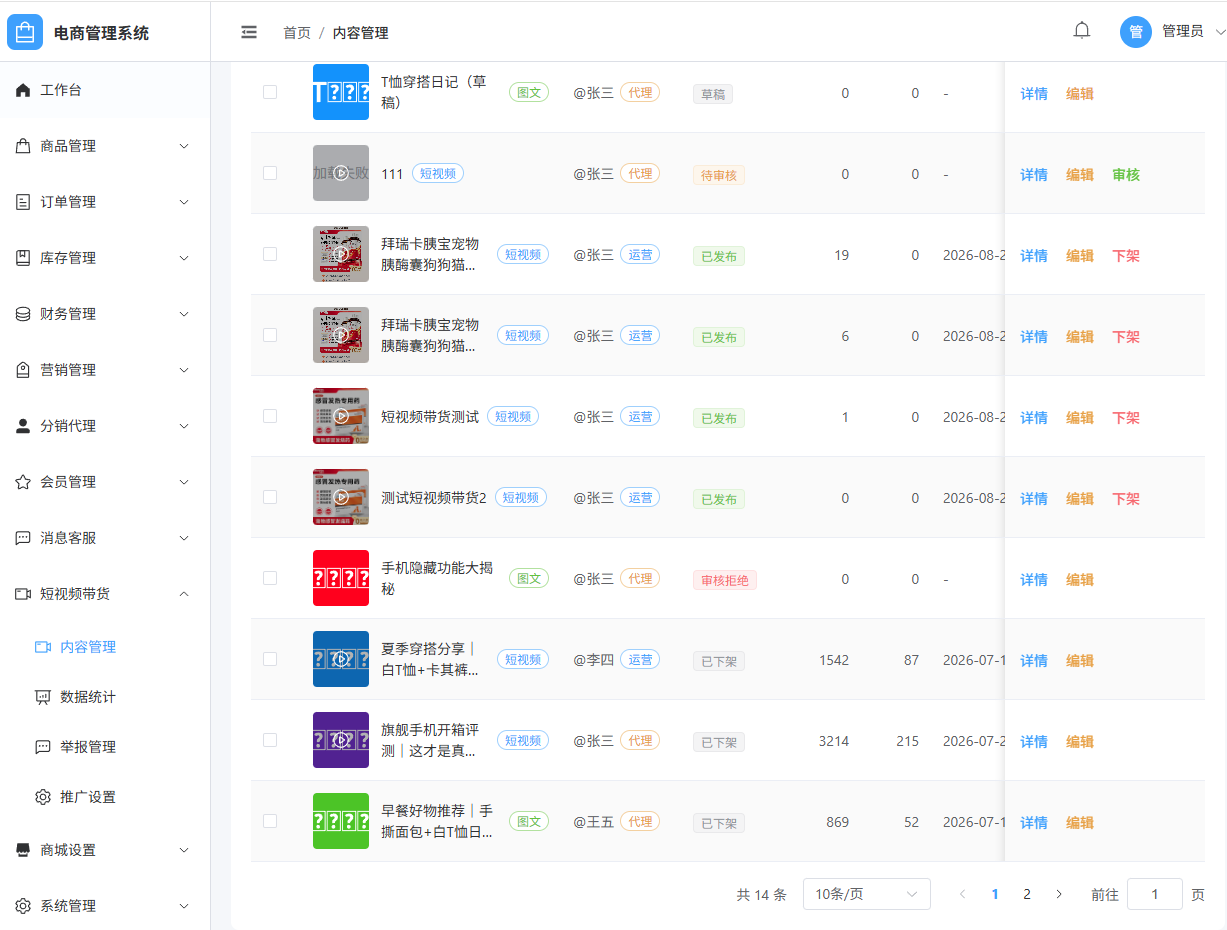The height and width of the screenshot is (930, 1227).
Task: Click 下架 for 短视频带货测试 row
Action: [x=1126, y=418]
